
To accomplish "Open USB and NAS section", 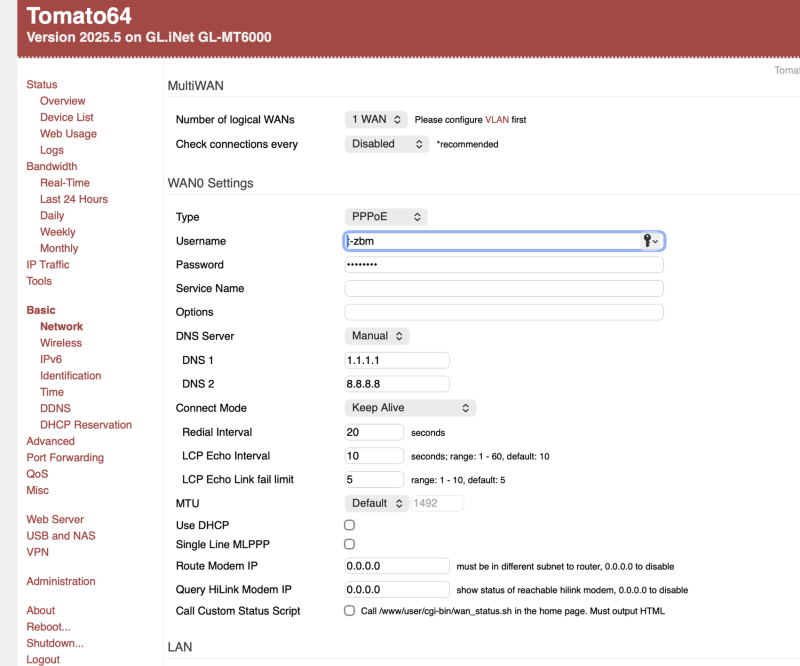I will tap(61, 536).
